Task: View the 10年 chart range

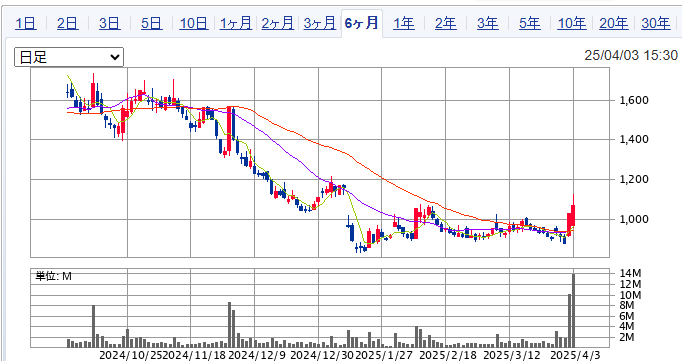Action: [572, 23]
